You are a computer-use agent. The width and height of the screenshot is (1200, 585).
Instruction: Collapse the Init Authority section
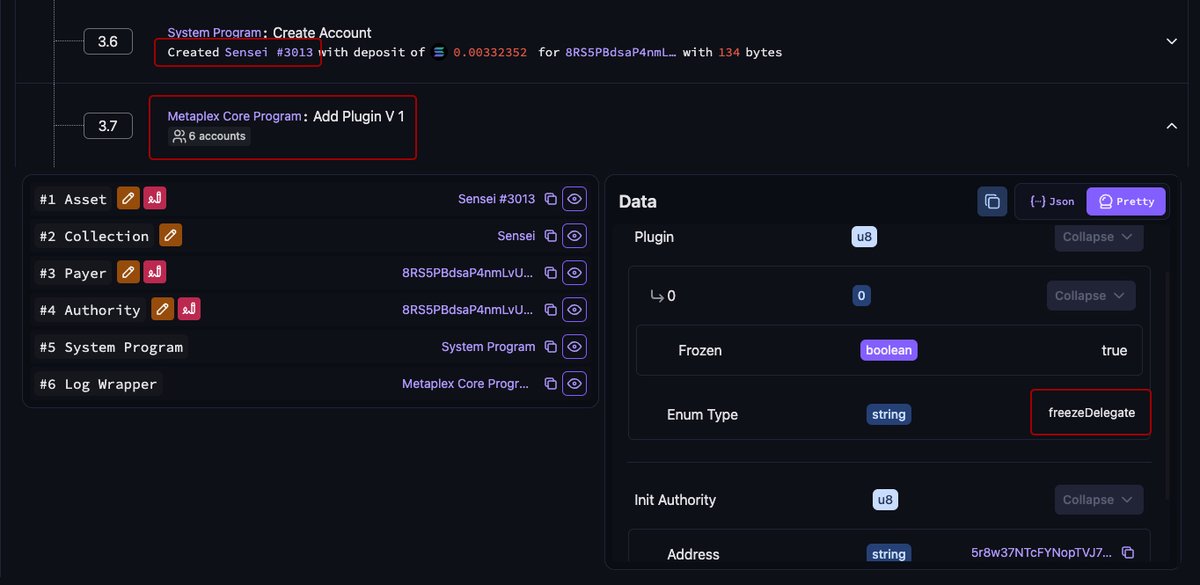point(1098,500)
